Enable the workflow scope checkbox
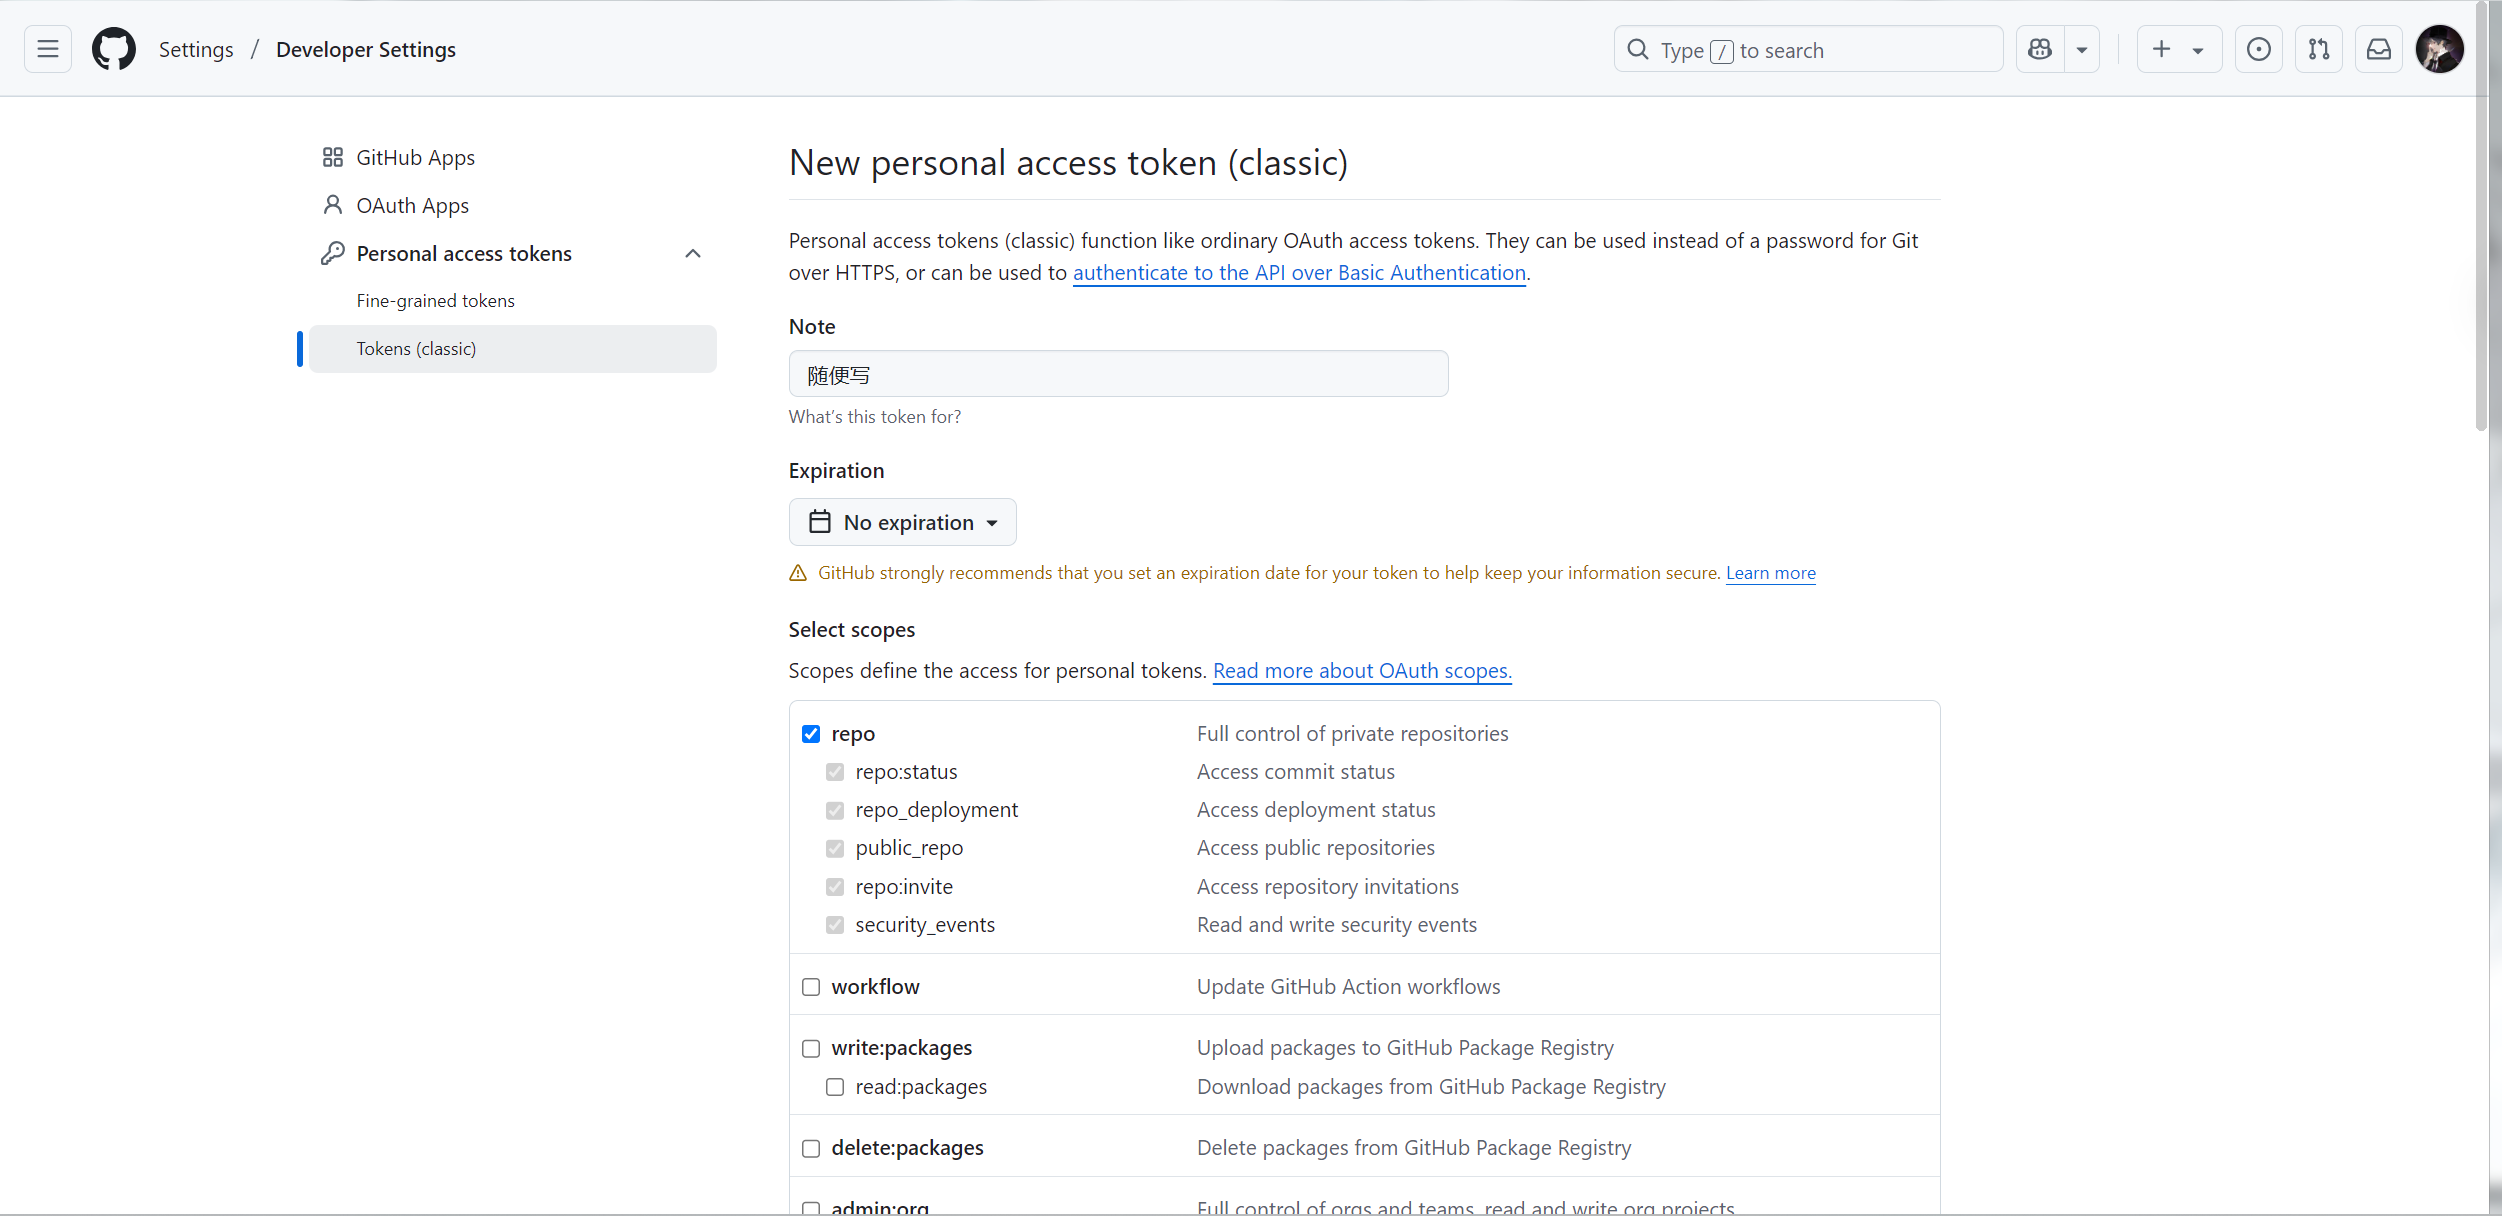 pyautogui.click(x=811, y=987)
